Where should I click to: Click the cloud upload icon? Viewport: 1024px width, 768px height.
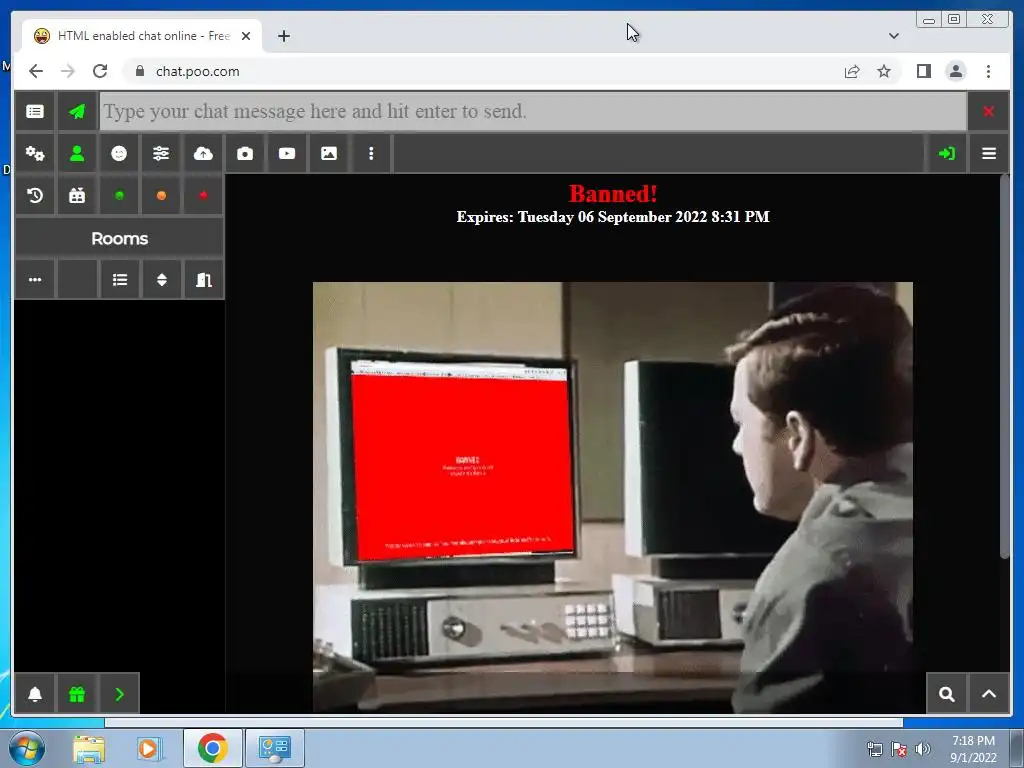203,153
